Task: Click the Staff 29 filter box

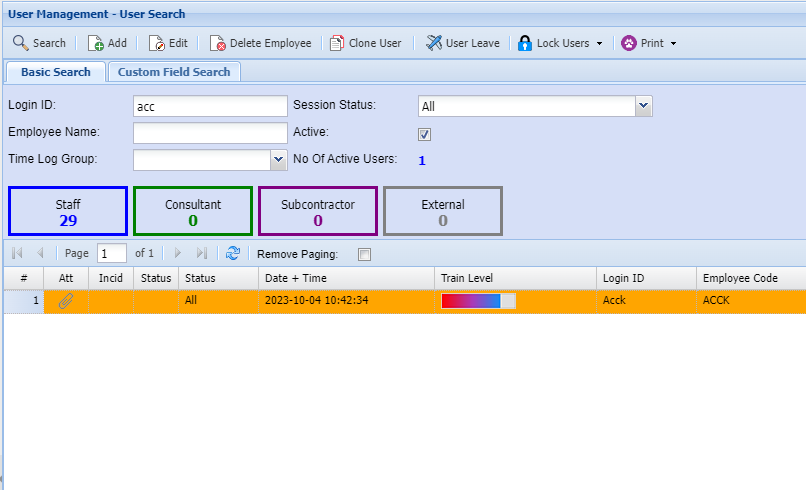Action: click(68, 211)
